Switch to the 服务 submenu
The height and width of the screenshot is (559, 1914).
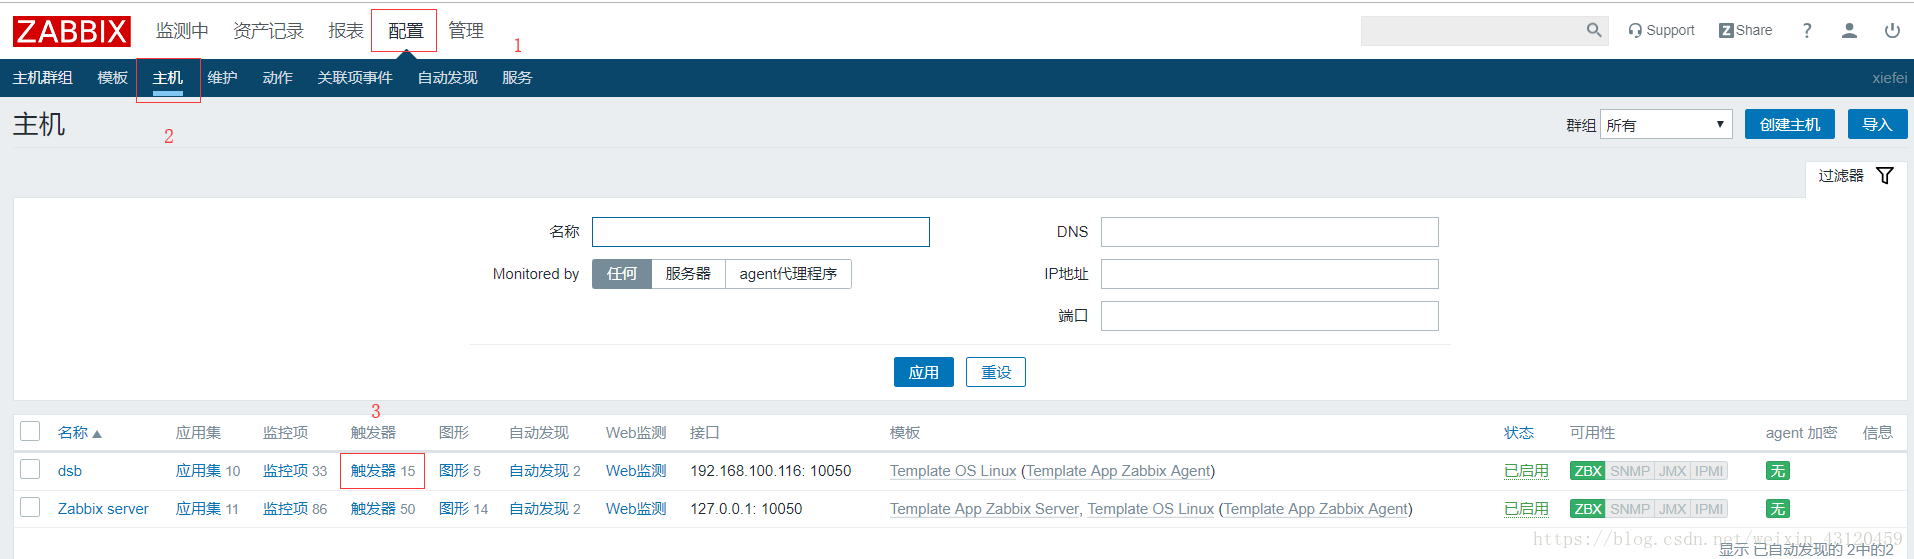point(517,78)
